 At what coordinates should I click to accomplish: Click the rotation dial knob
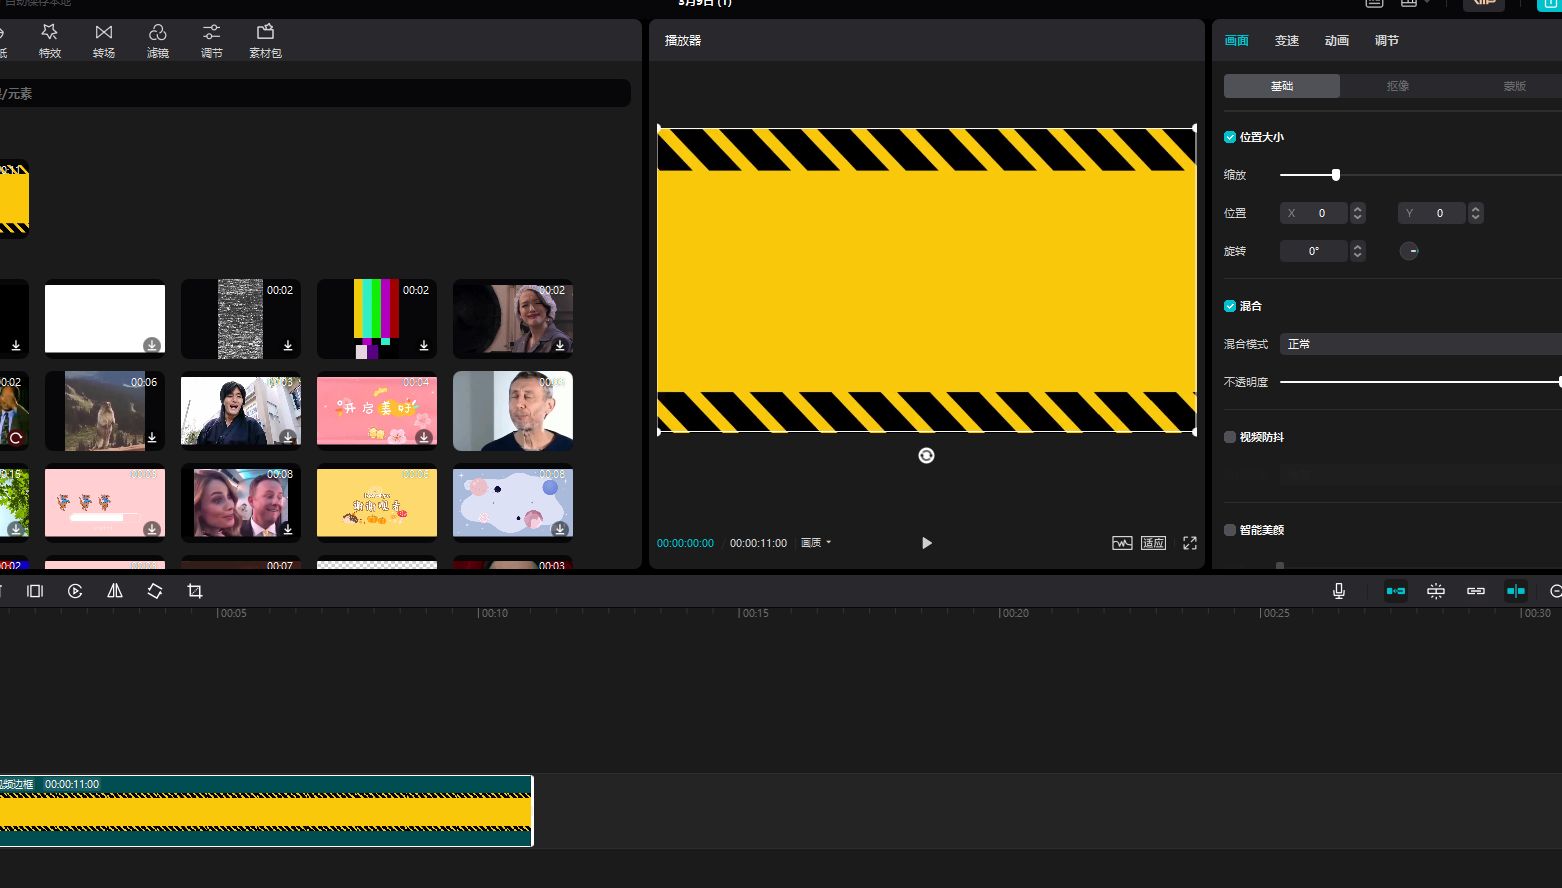coord(1409,251)
